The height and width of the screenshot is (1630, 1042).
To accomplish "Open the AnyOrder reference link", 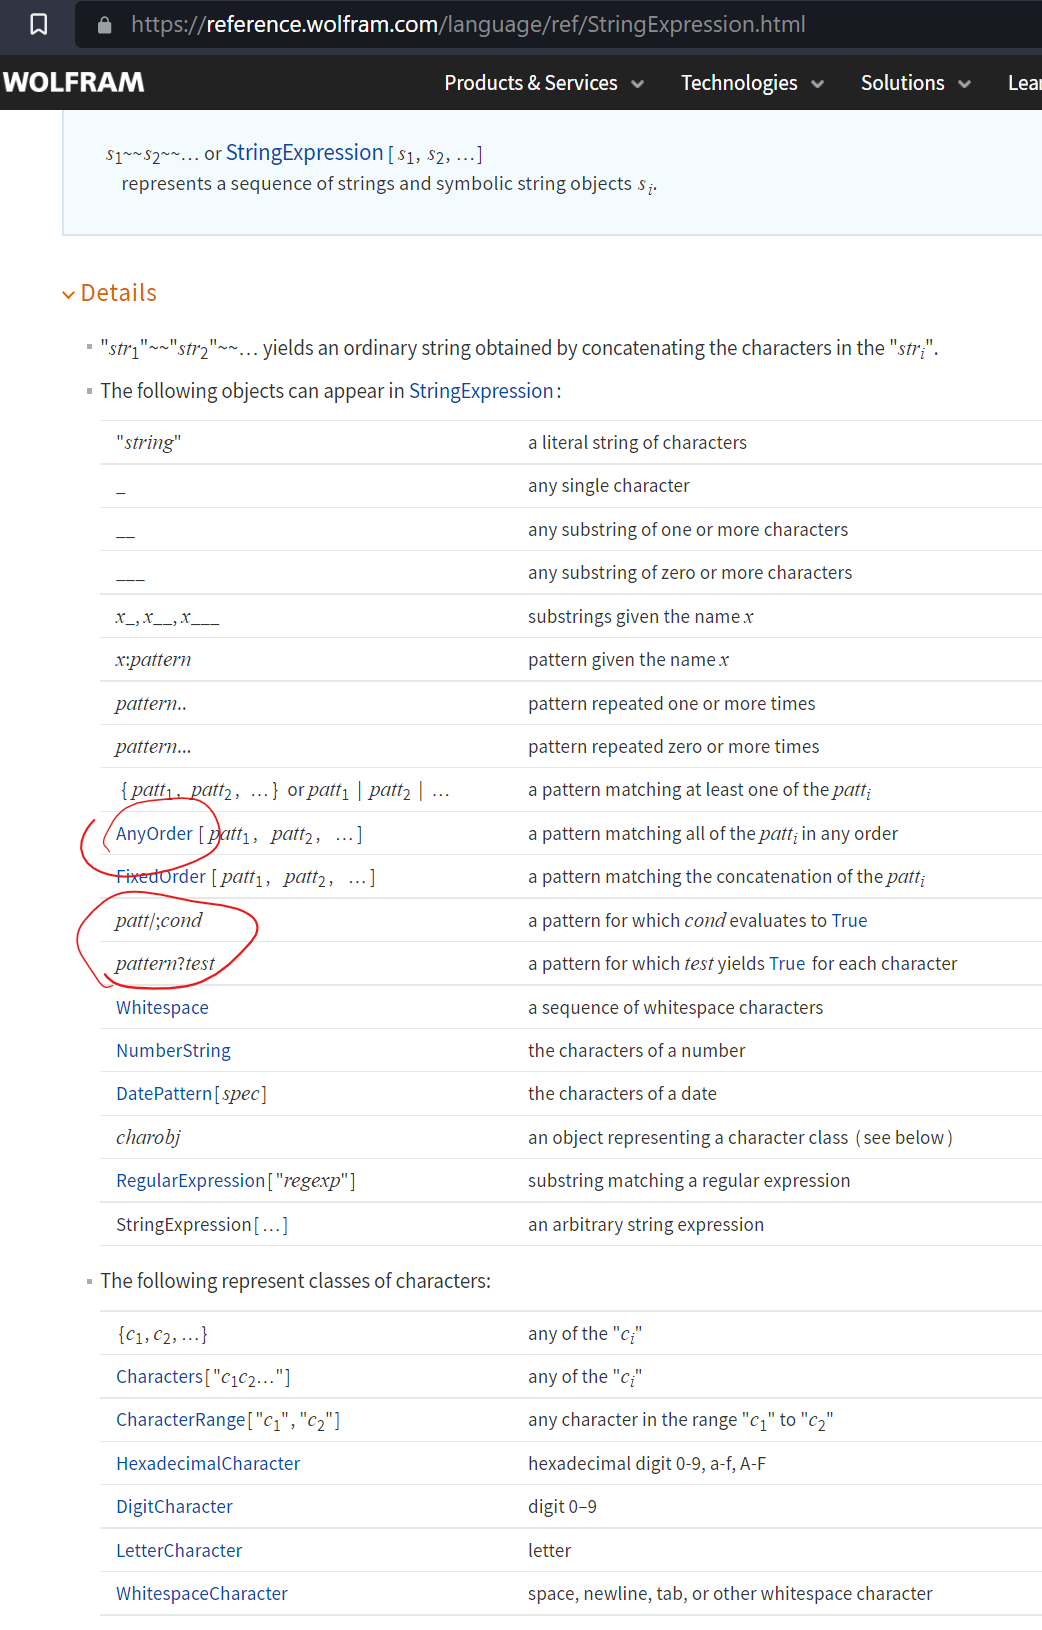I will (154, 834).
